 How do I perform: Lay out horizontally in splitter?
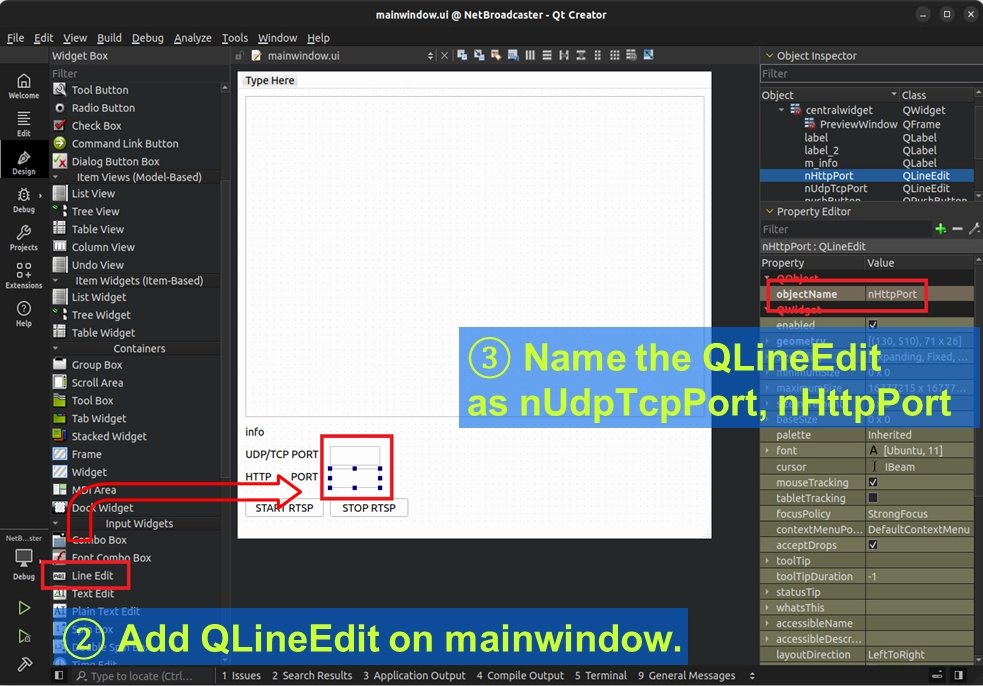point(564,55)
